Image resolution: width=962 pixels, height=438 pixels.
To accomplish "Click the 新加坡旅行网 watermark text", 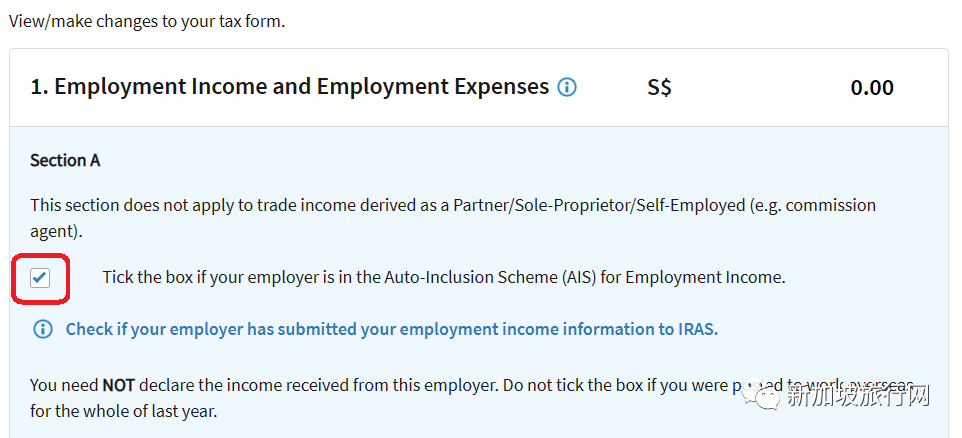I will pos(858,396).
